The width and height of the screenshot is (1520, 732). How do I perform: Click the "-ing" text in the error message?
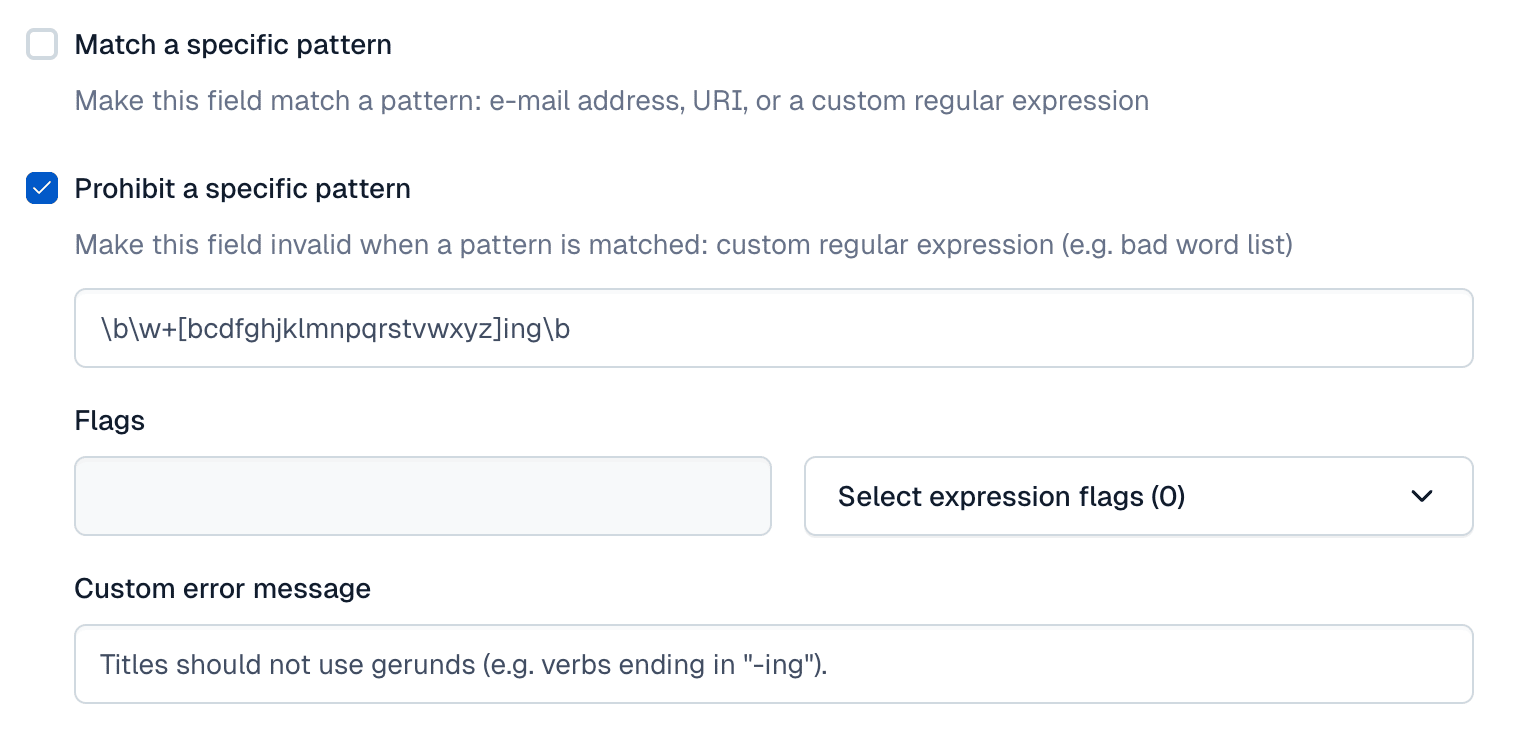(774, 665)
